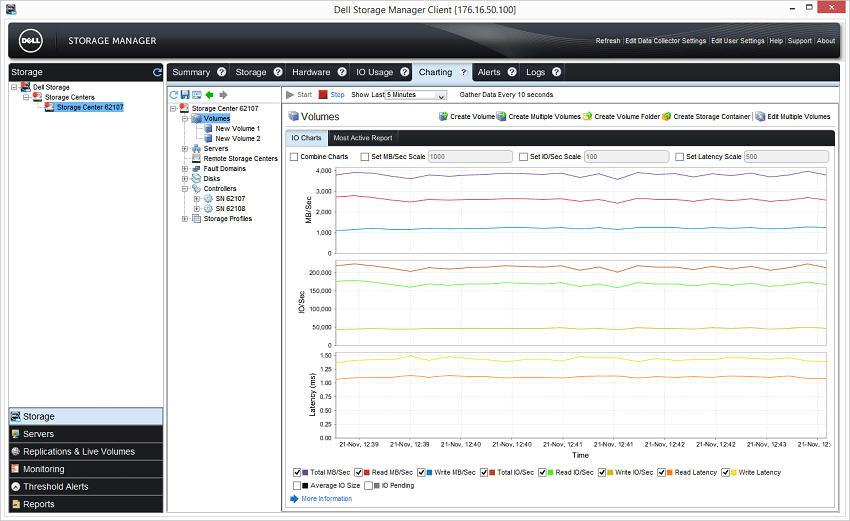The width and height of the screenshot is (850, 521).
Task: Click help icon next to Charting tab
Action: (x=463, y=72)
